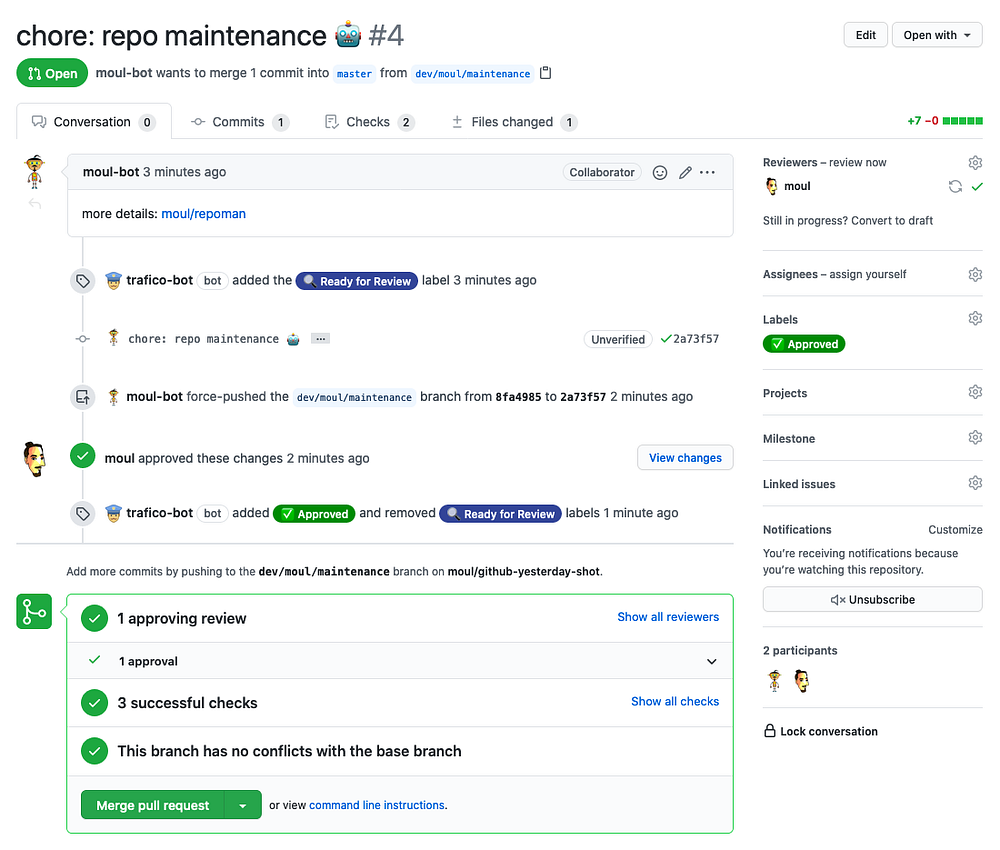Unsubscribe from notifications
The height and width of the screenshot is (850, 1000).
(872, 600)
